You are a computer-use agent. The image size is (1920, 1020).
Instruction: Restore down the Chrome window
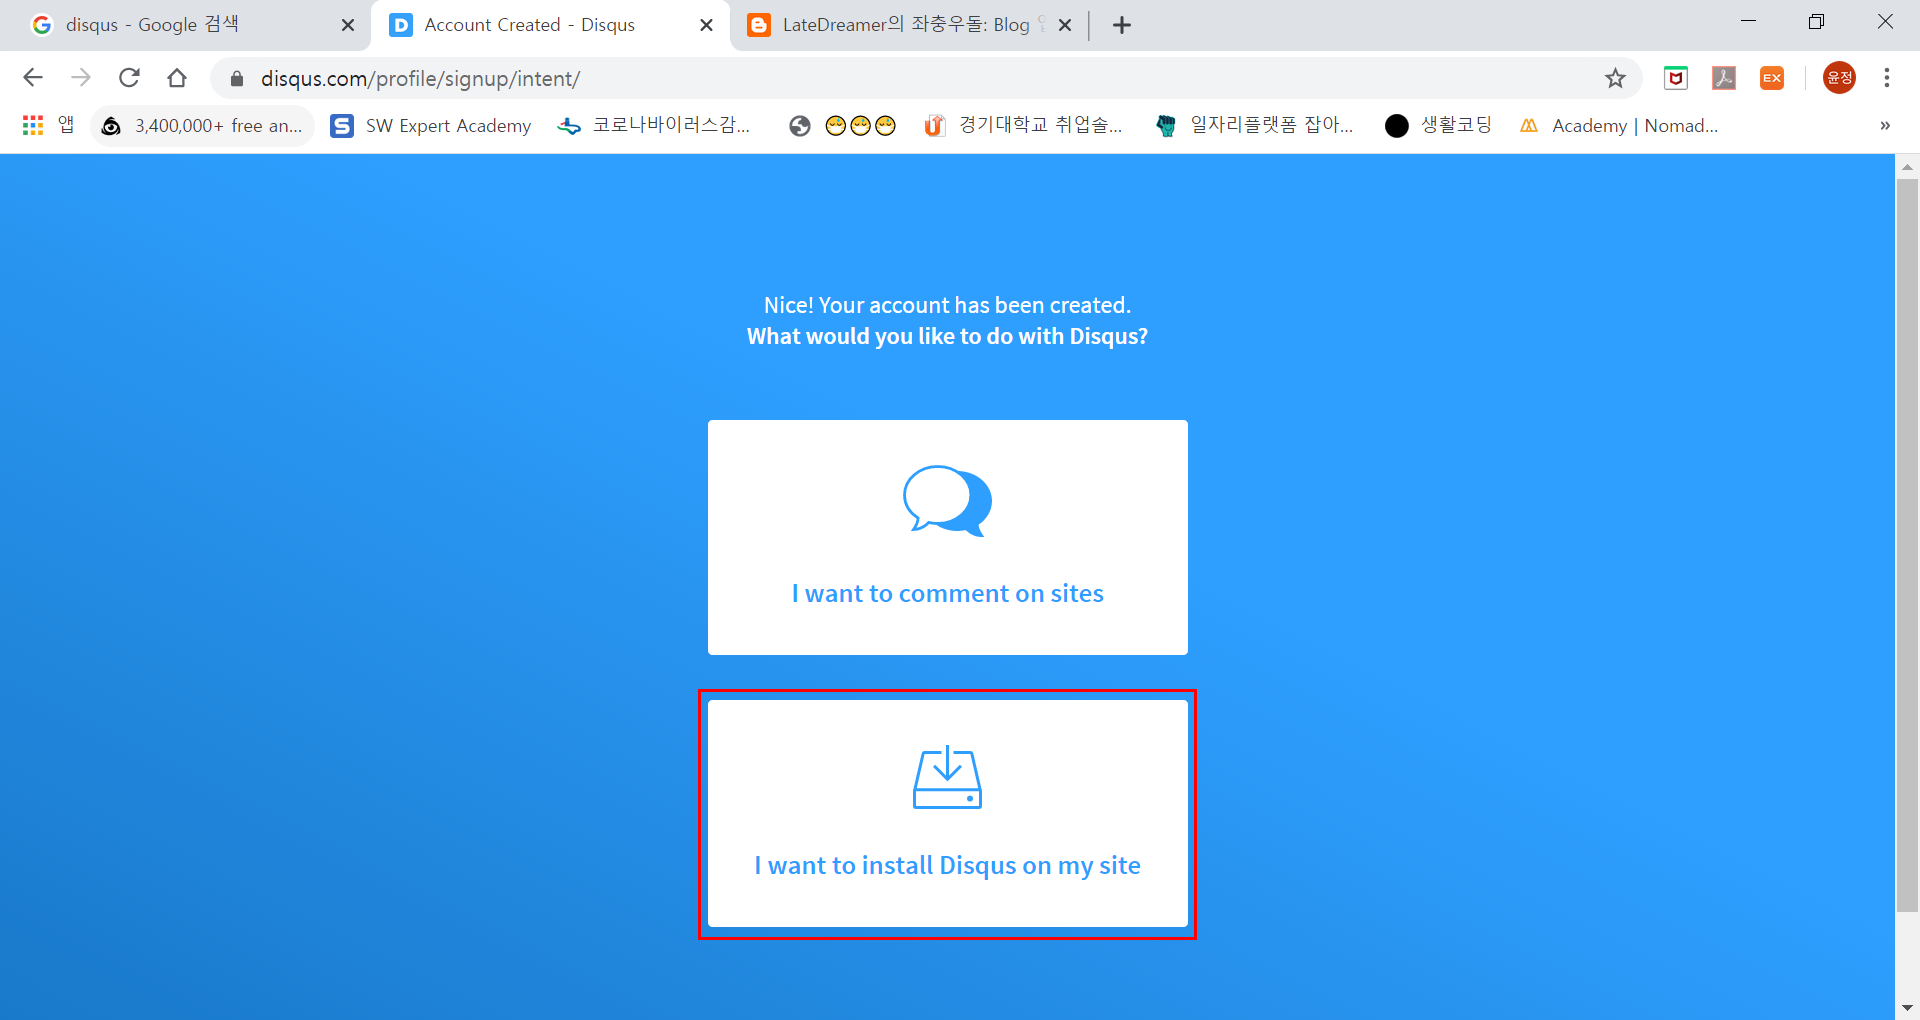[1816, 21]
